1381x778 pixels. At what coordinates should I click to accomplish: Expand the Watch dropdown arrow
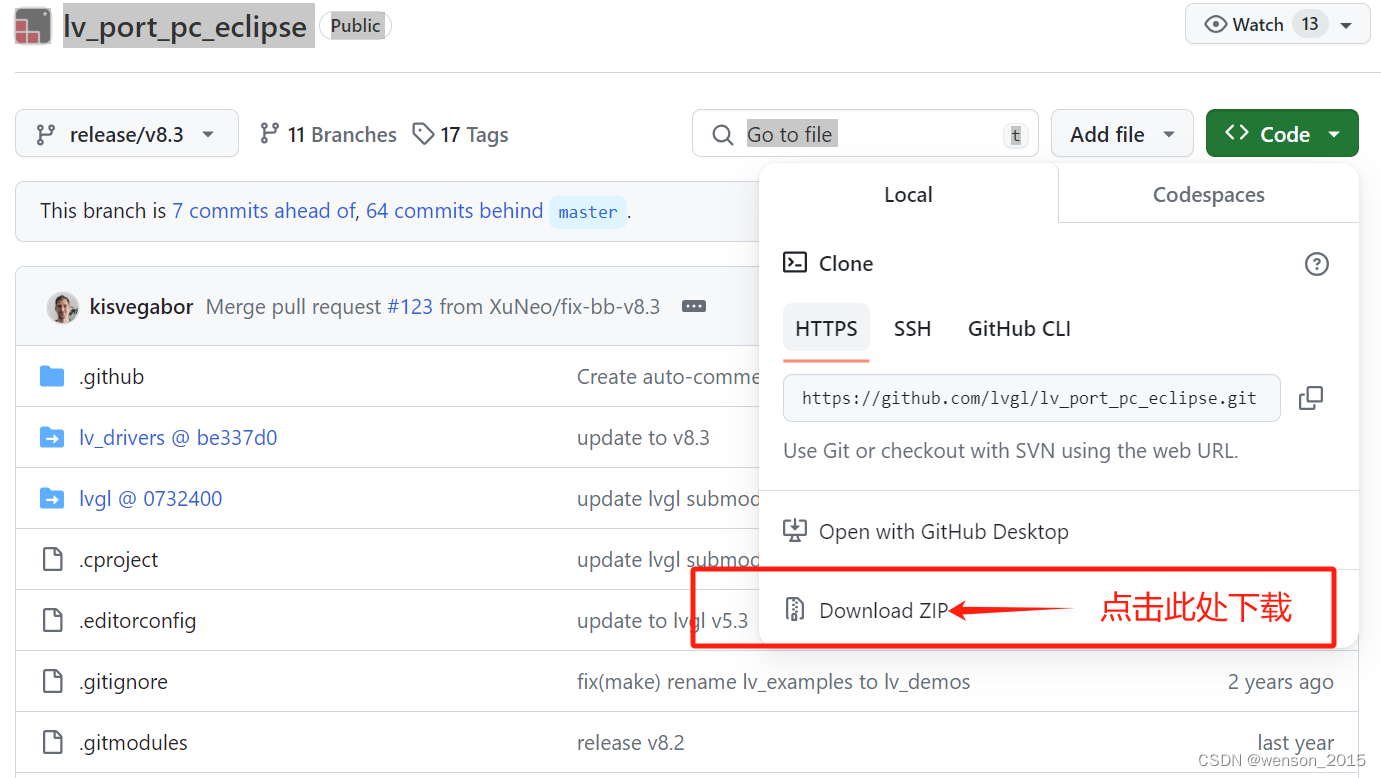(x=1347, y=25)
